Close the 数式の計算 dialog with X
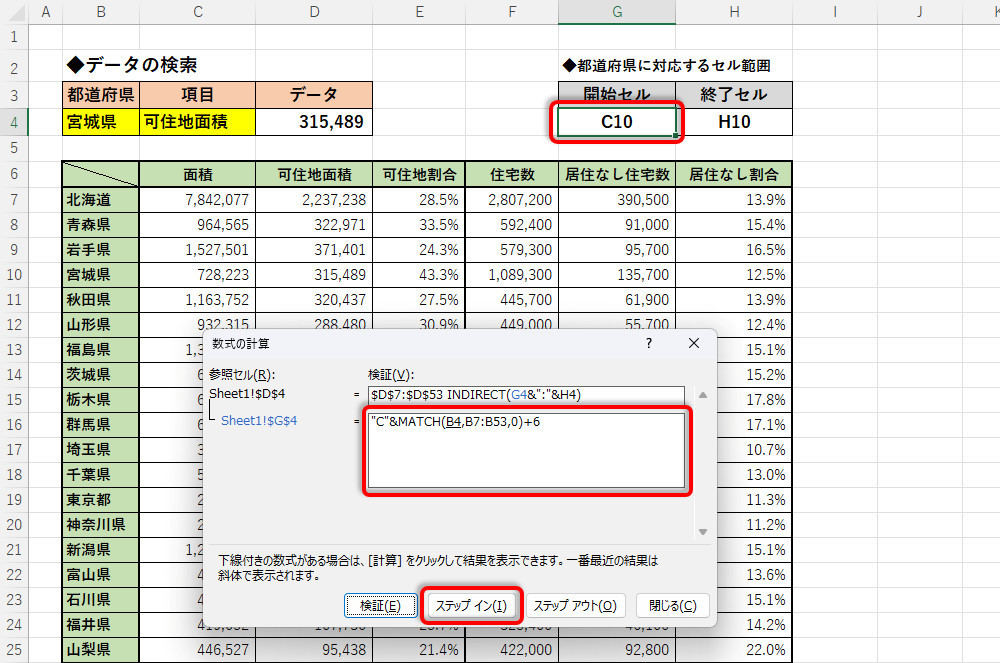This screenshot has height=663, width=1000. [694, 343]
